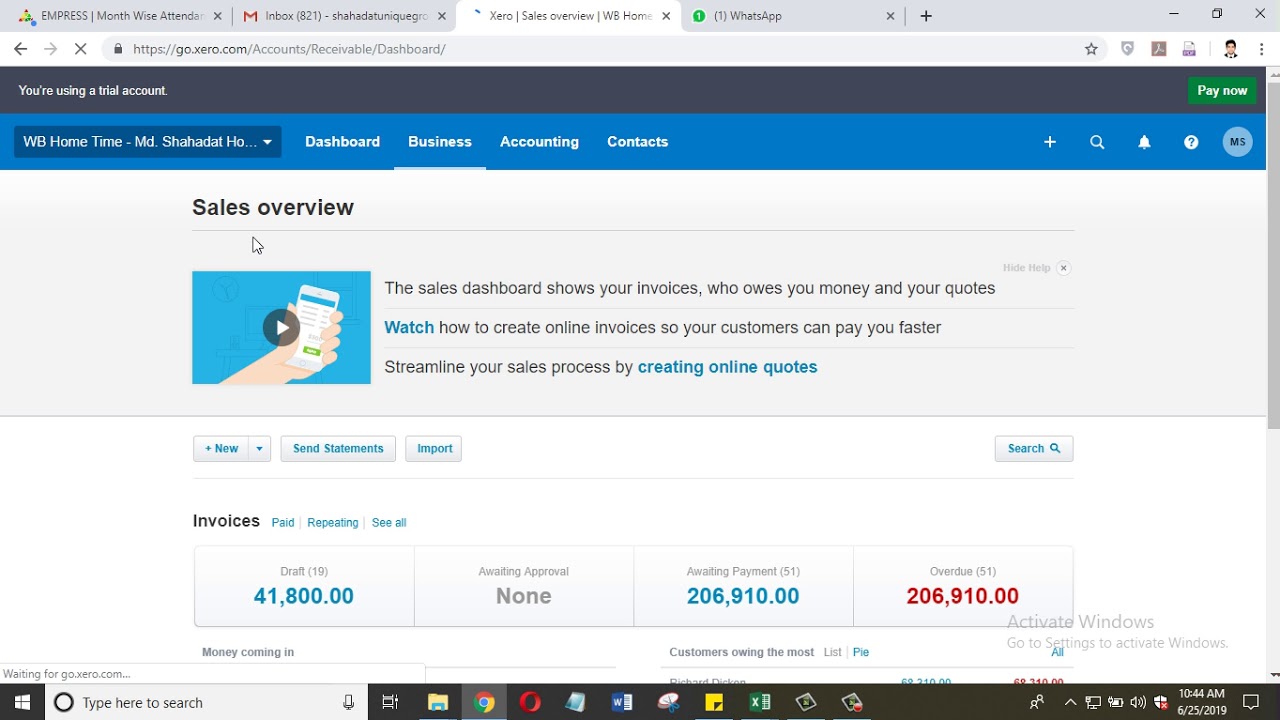Open File Explorer from the taskbar
The image size is (1280, 720).
(x=437, y=702)
